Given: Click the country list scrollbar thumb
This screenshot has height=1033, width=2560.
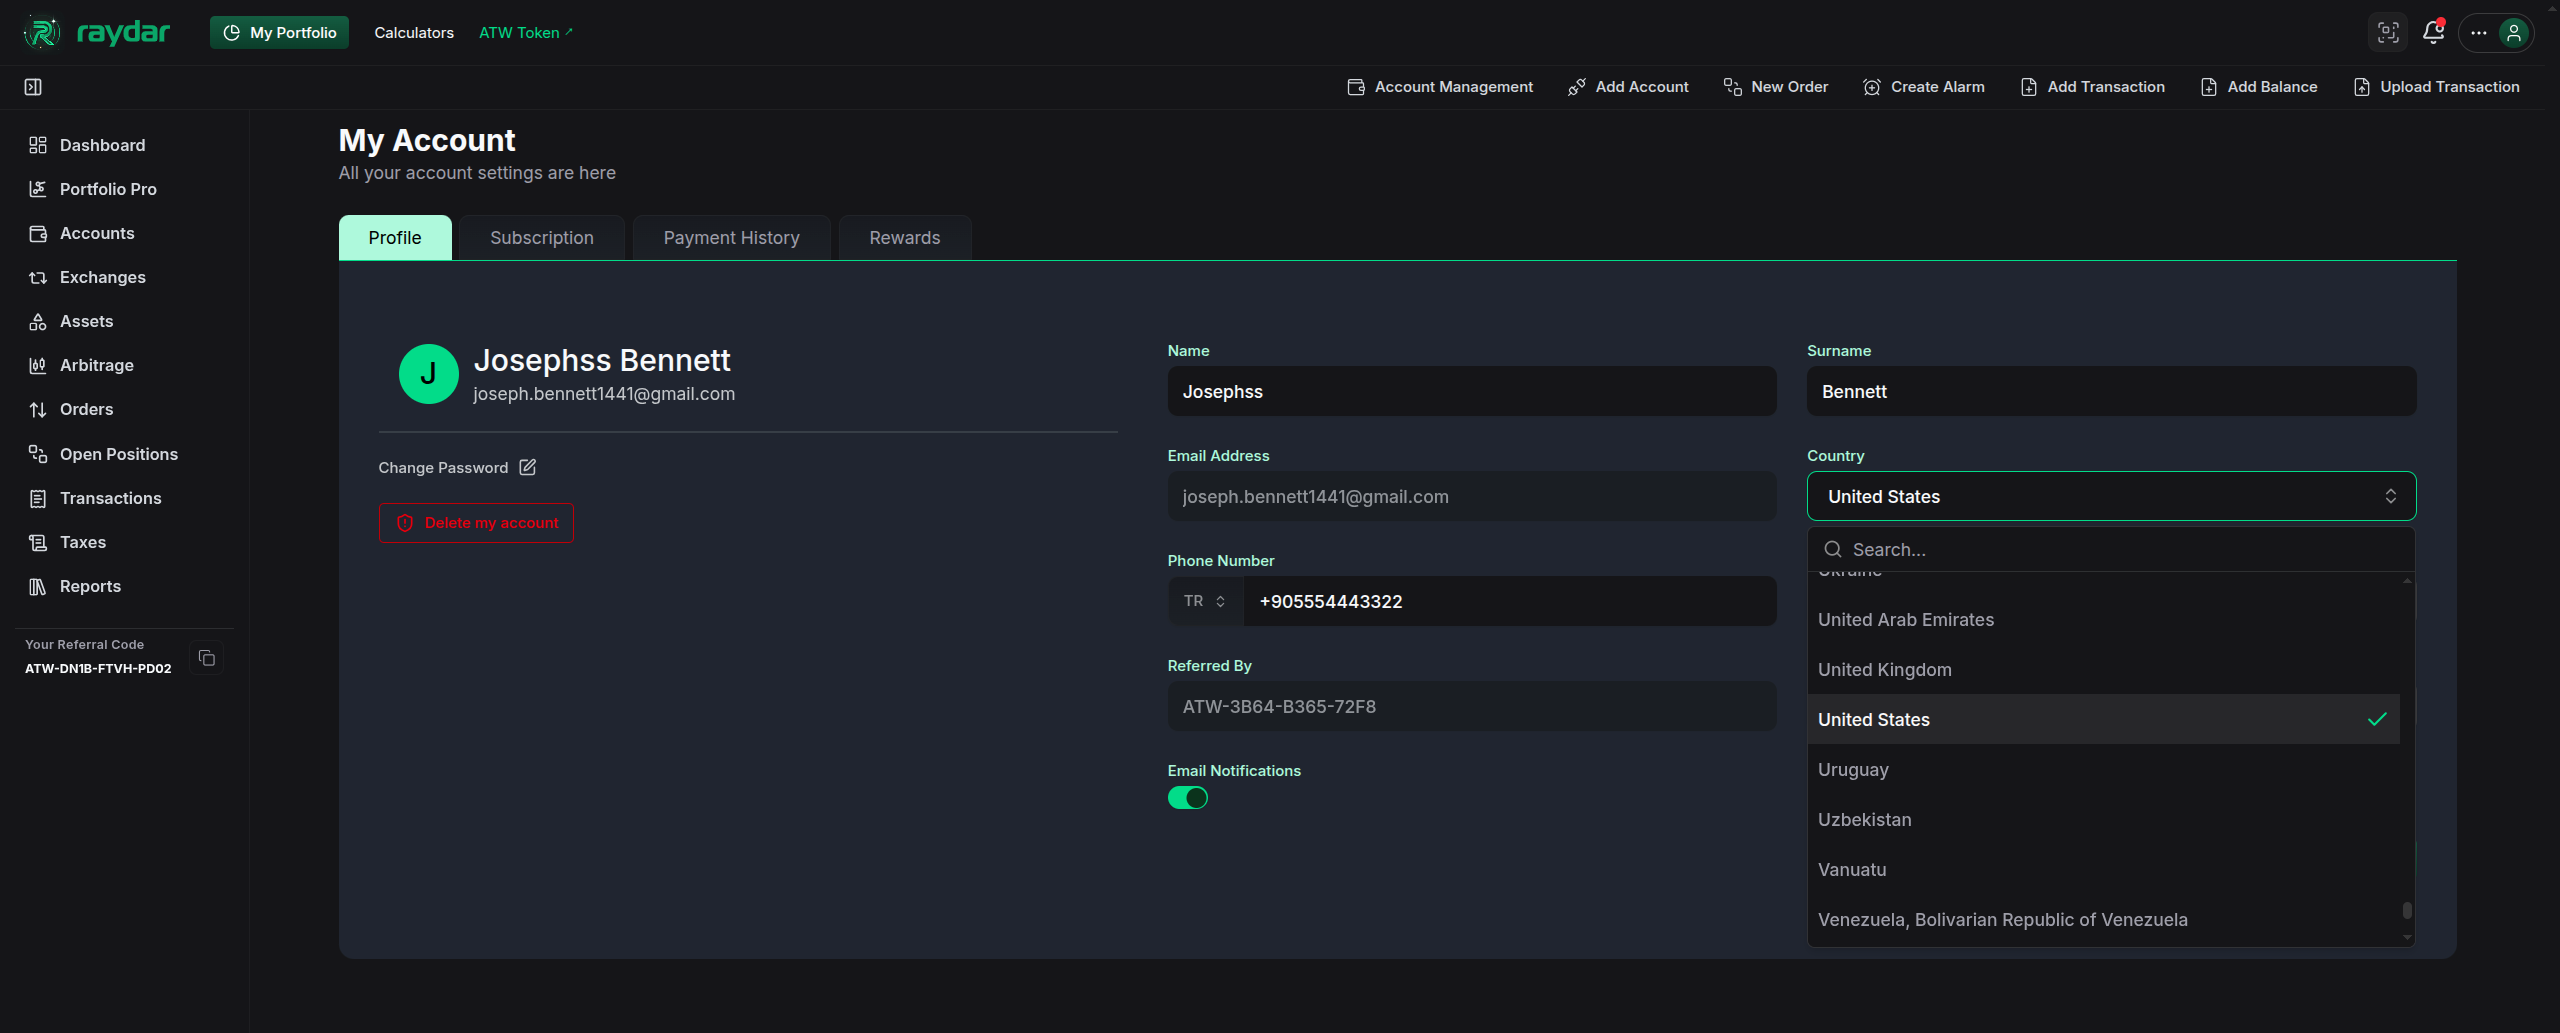Looking at the screenshot, I should point(2407,910).
